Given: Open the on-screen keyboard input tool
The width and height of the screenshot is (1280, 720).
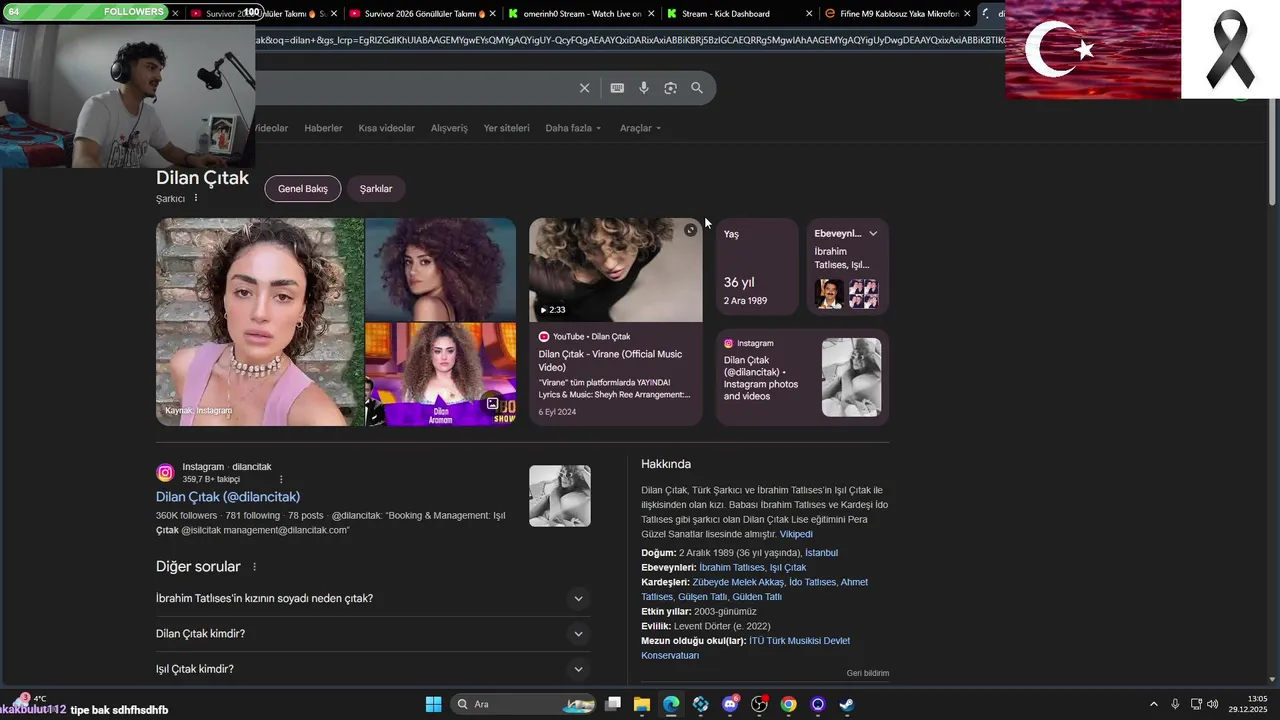Looking at the screenshot, I should [617, 88].
